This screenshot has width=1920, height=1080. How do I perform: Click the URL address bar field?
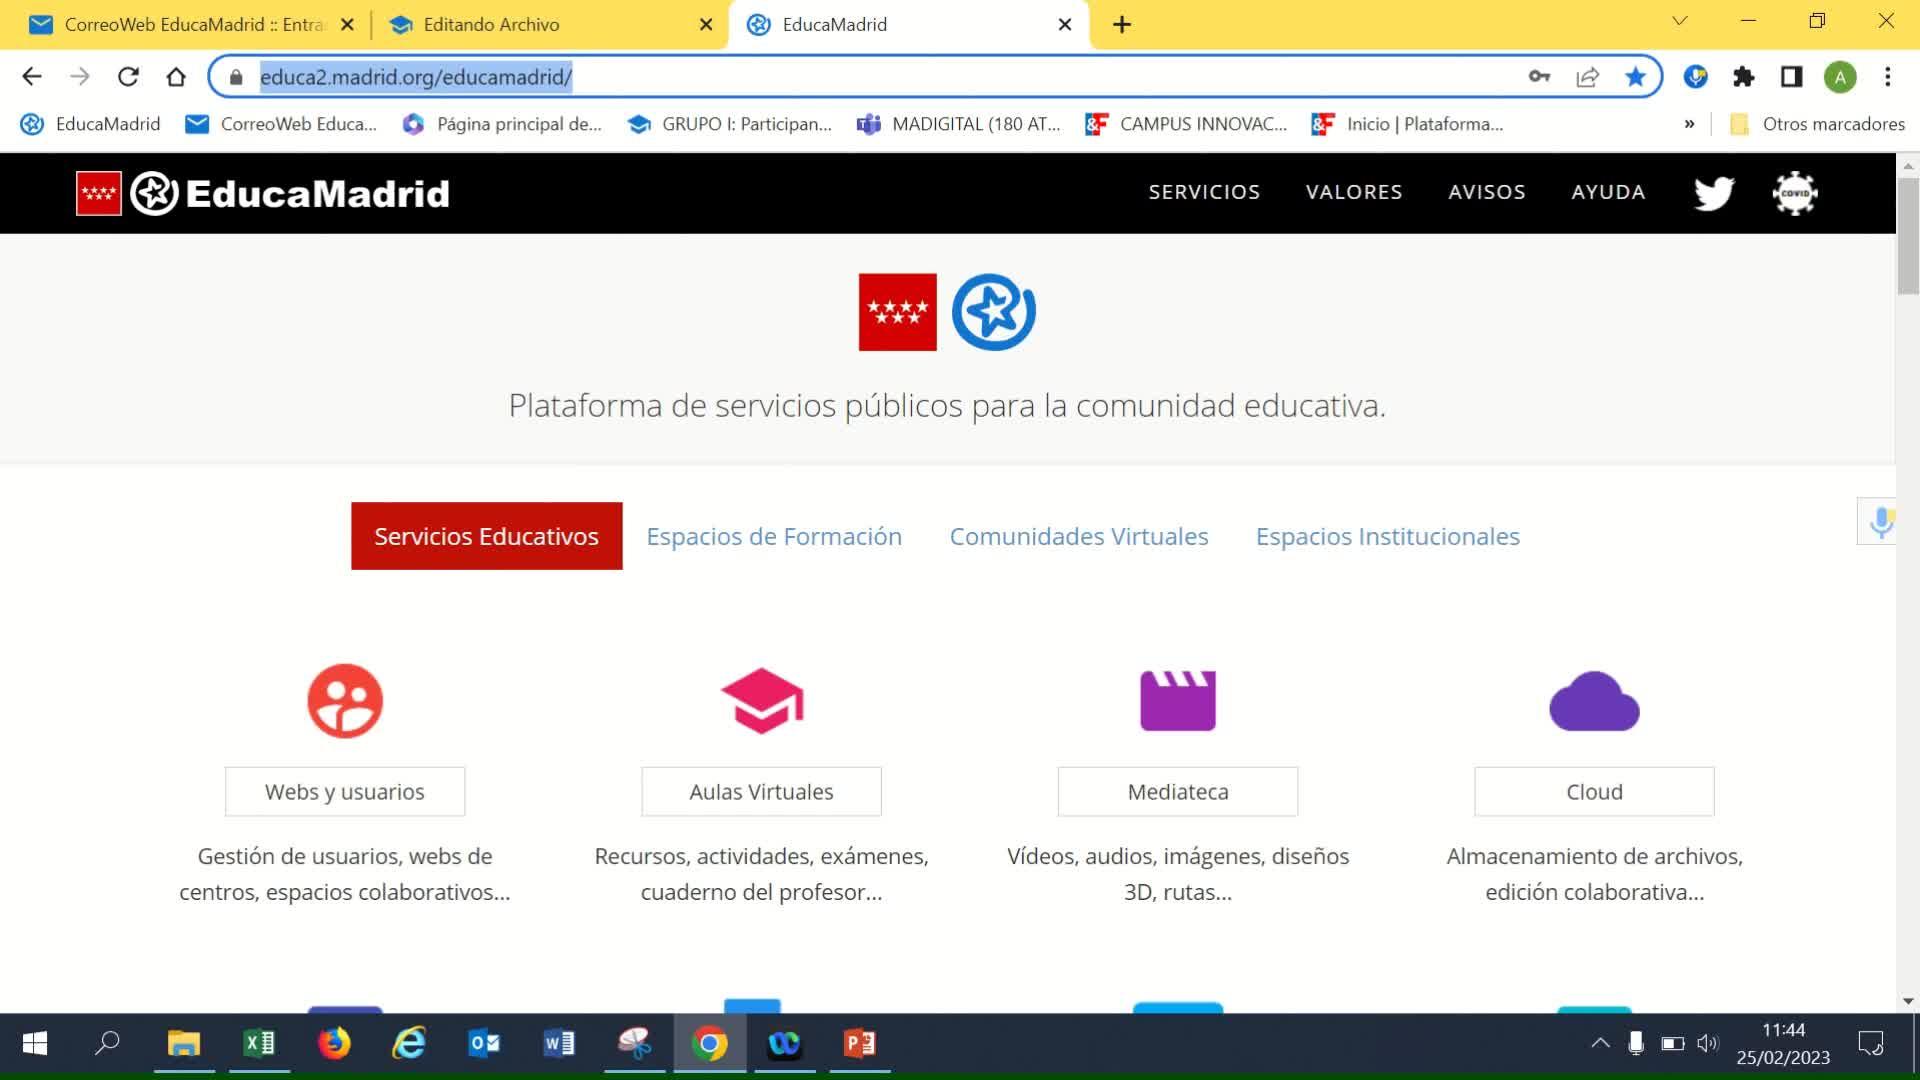[880, 77]
